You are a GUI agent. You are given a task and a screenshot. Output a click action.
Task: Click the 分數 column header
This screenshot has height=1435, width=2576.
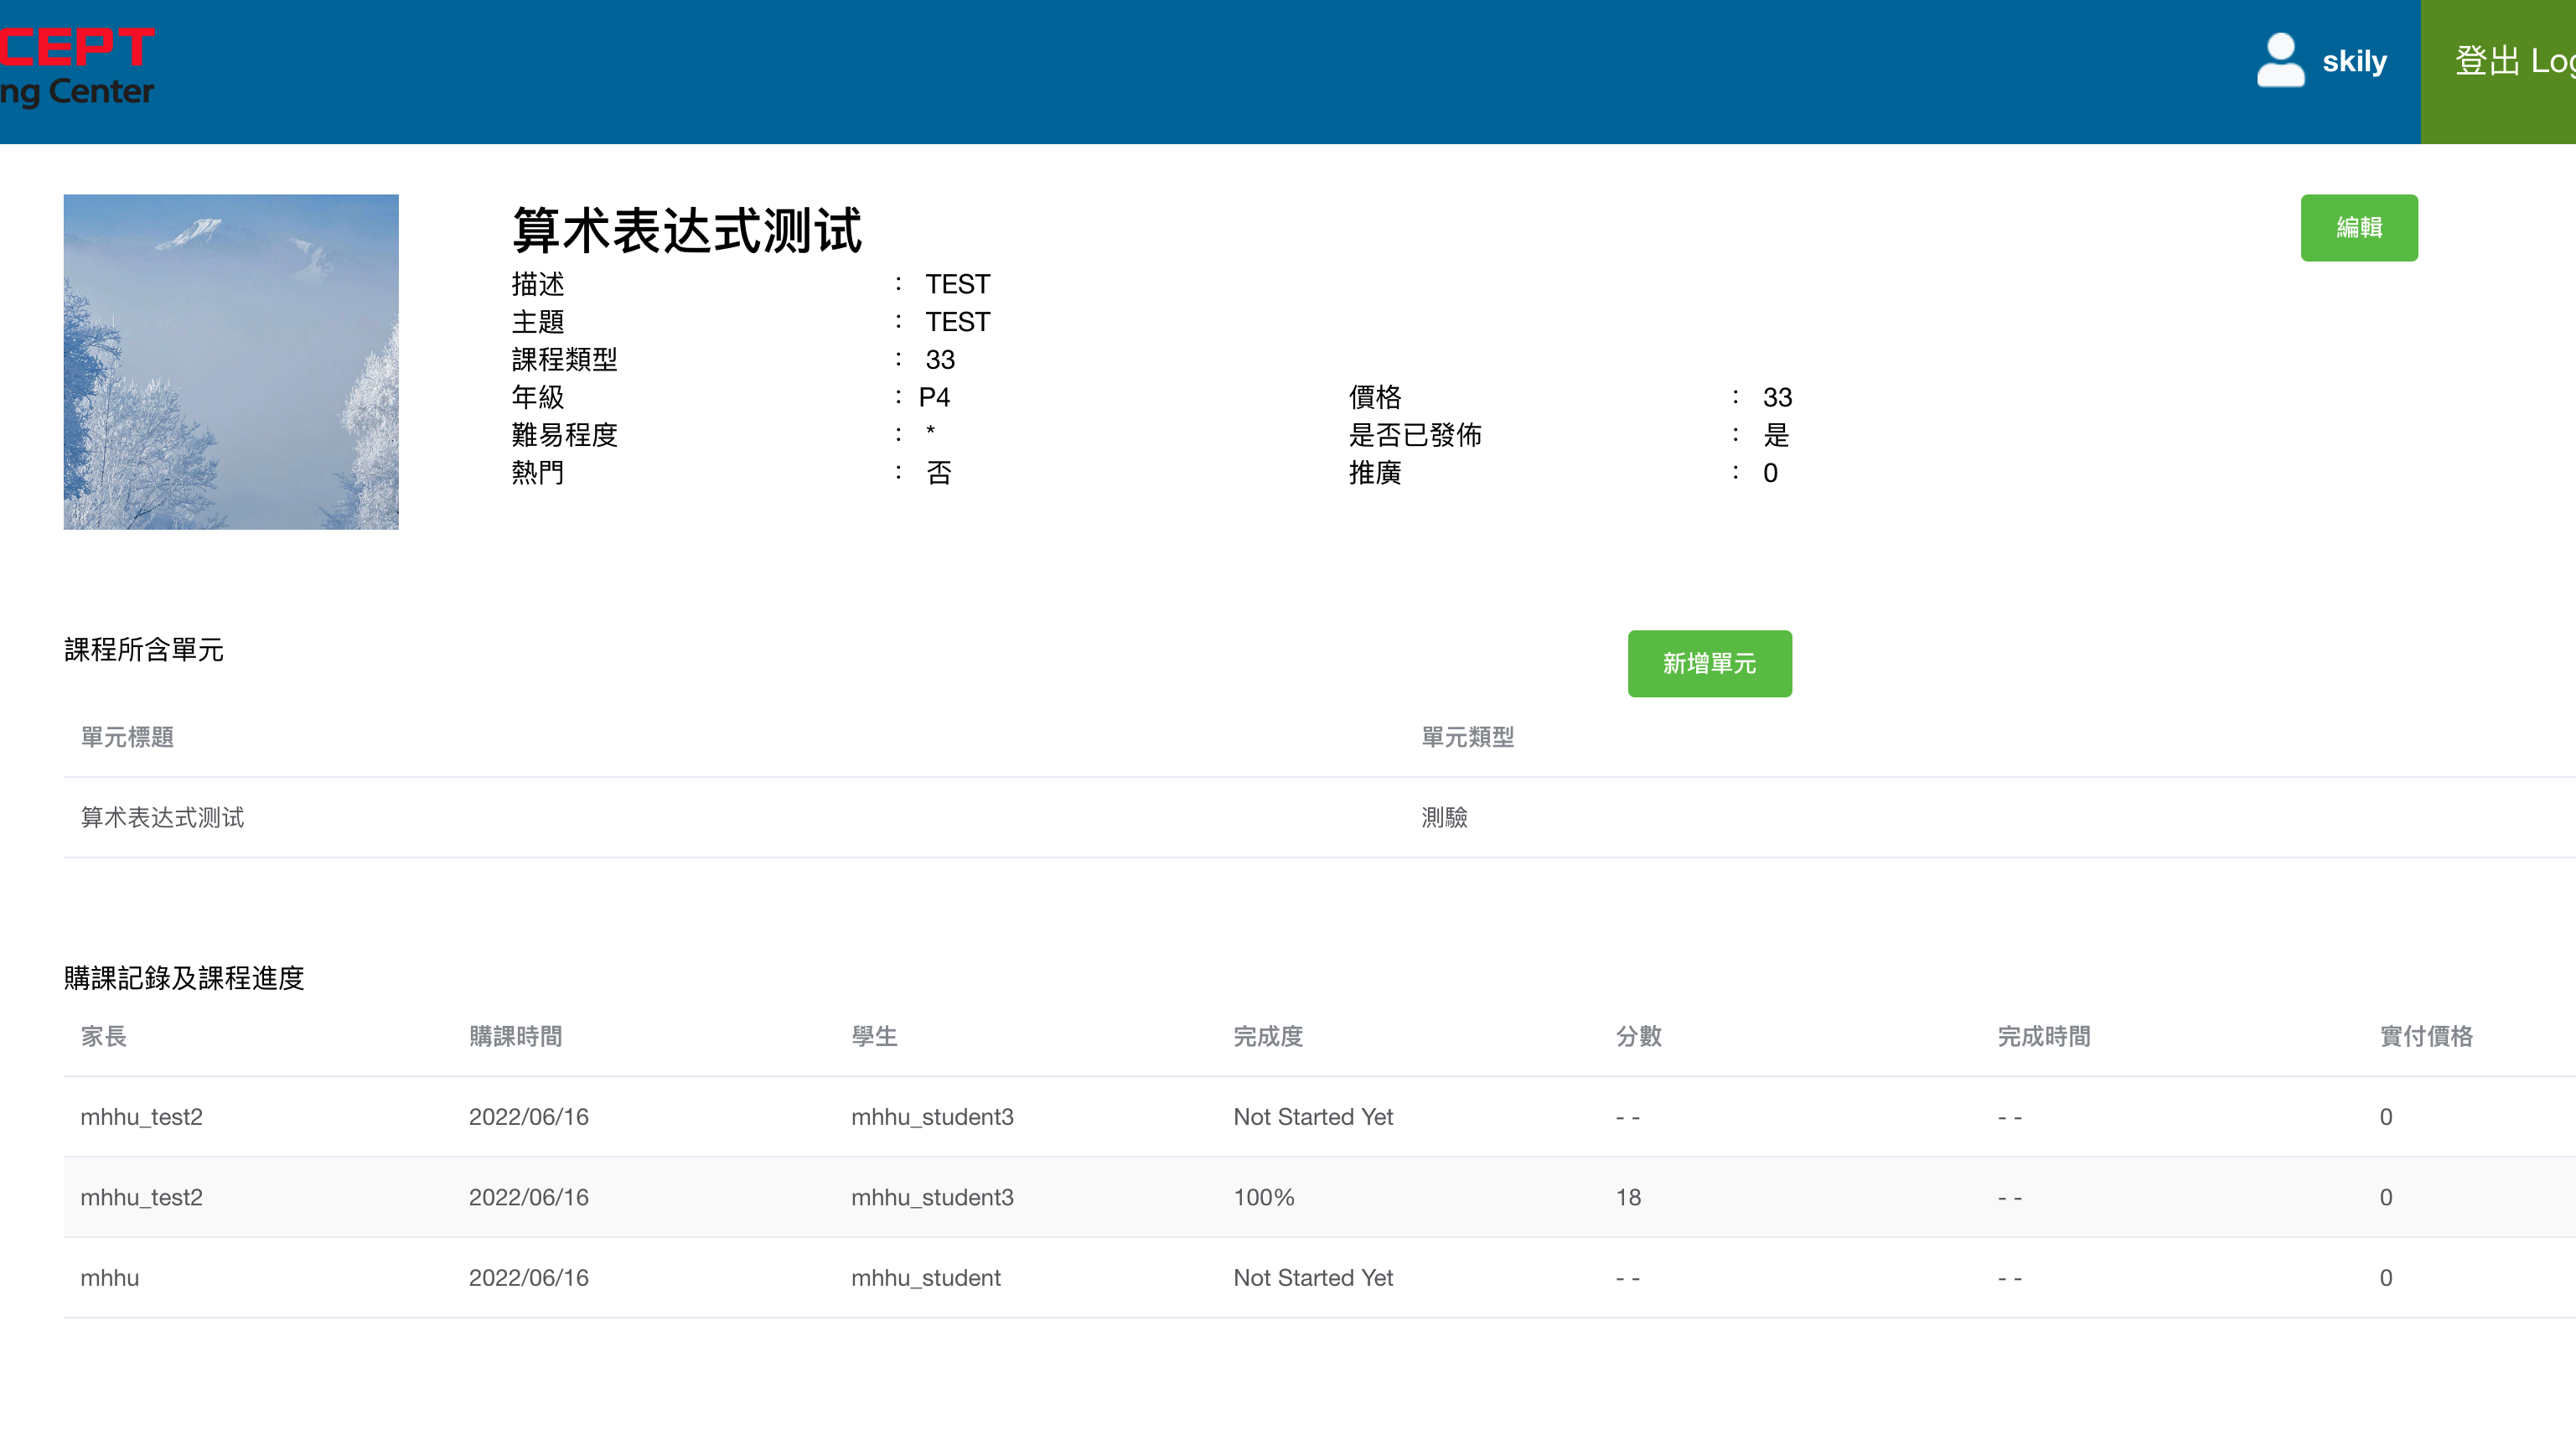point(1639,1037)
